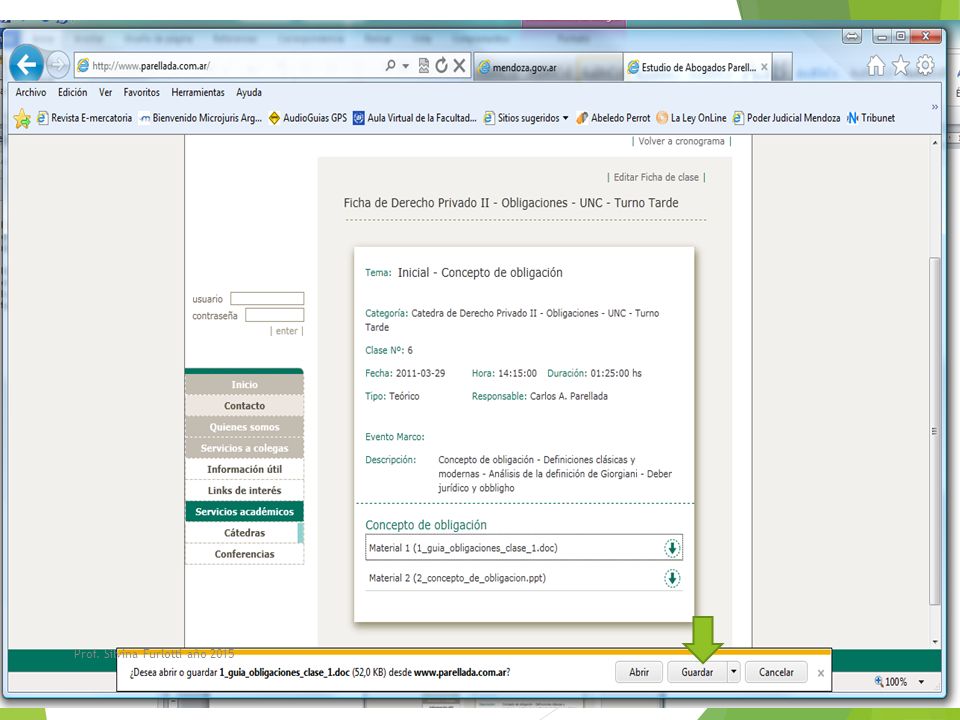Open the Ayuda menu

249,92
